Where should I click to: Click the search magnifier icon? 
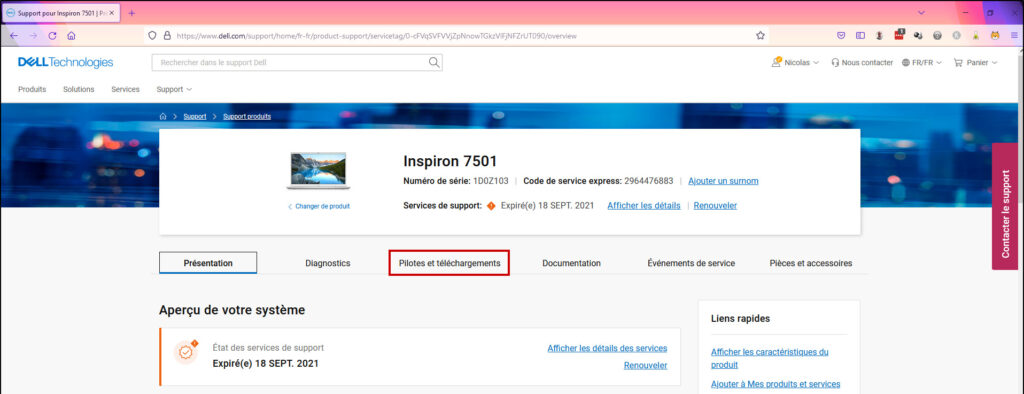[434, 63]
